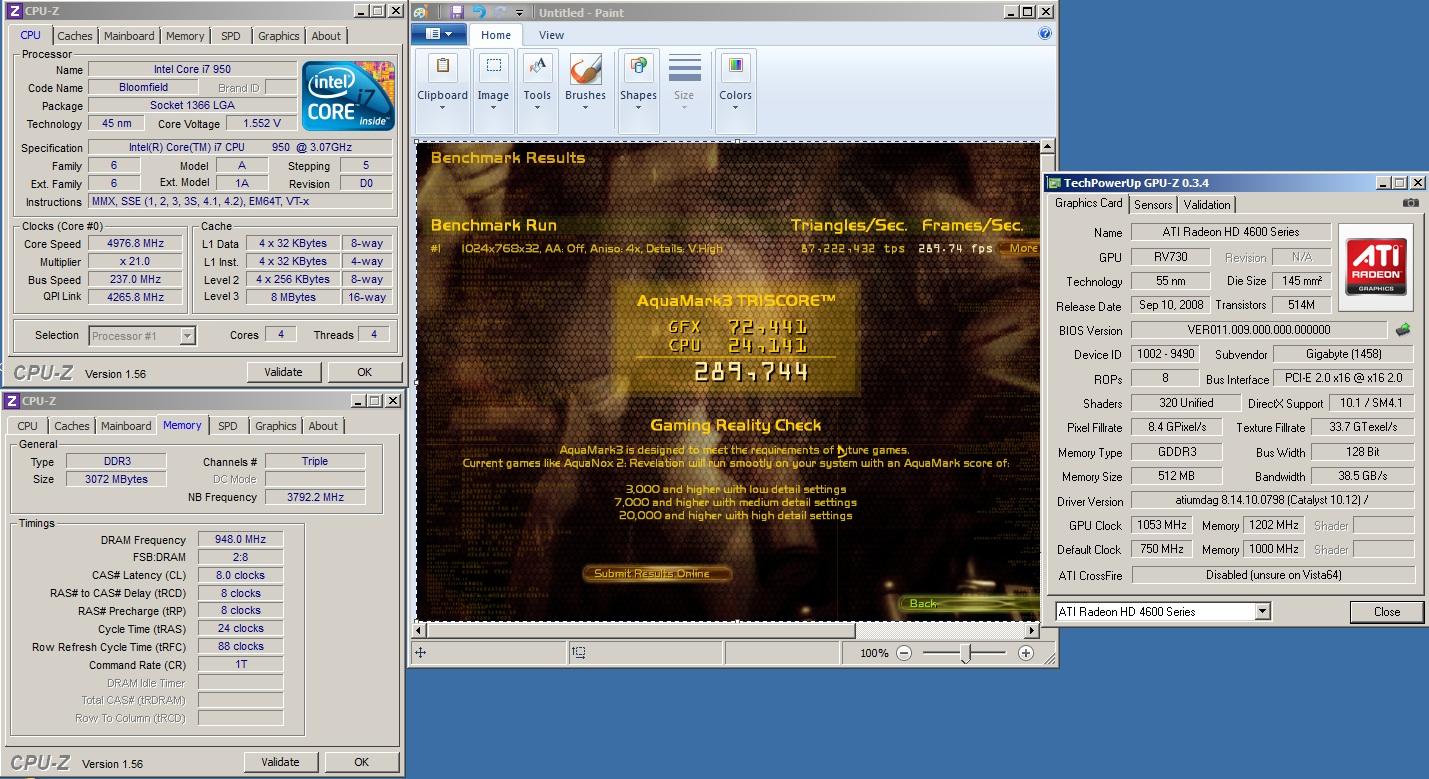Image resolution: width=1429 pixels, height=779 pixels.
Task: Expand the Brushes dropdown arrow
Action: point(585,108)
